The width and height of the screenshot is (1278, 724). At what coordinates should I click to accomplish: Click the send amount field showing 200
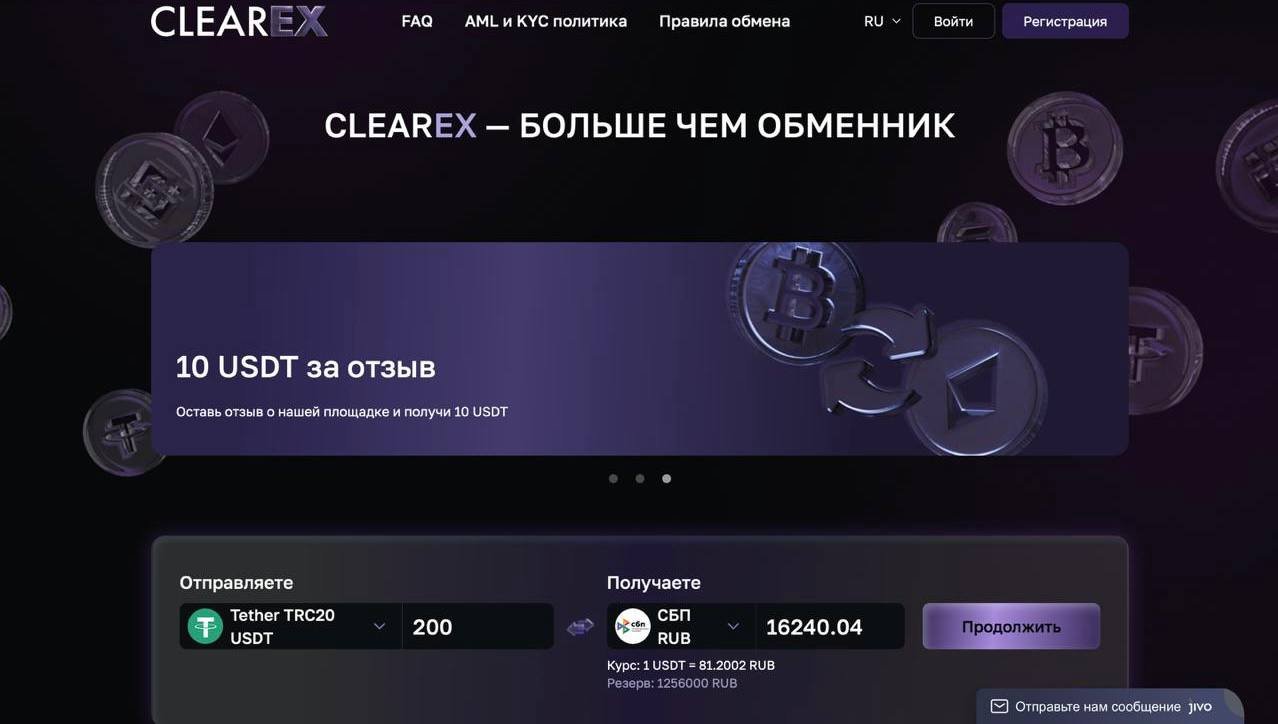478,627
